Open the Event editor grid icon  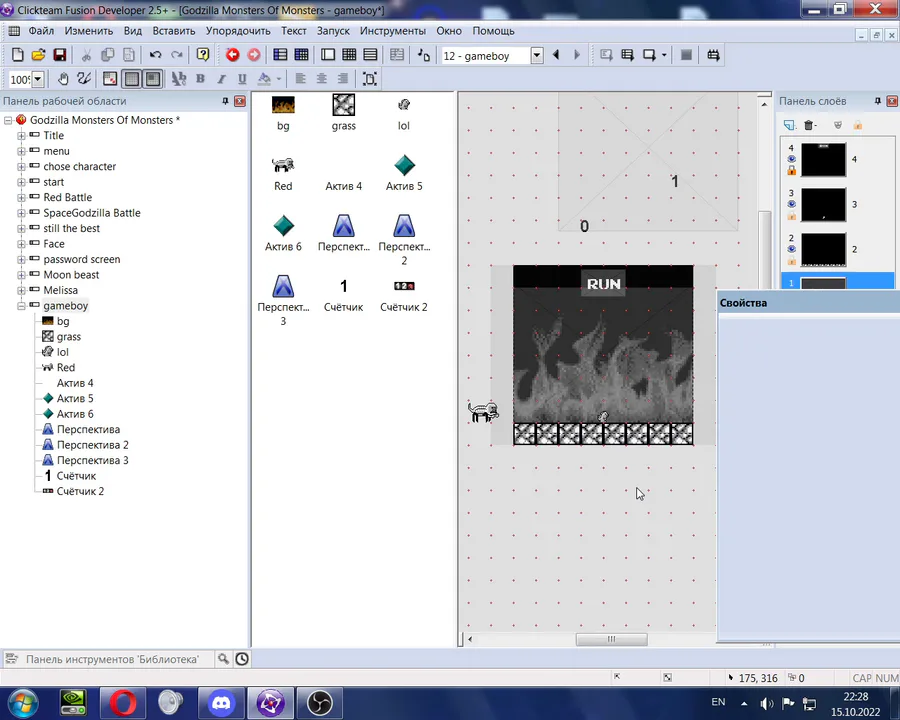coord(349,55)
